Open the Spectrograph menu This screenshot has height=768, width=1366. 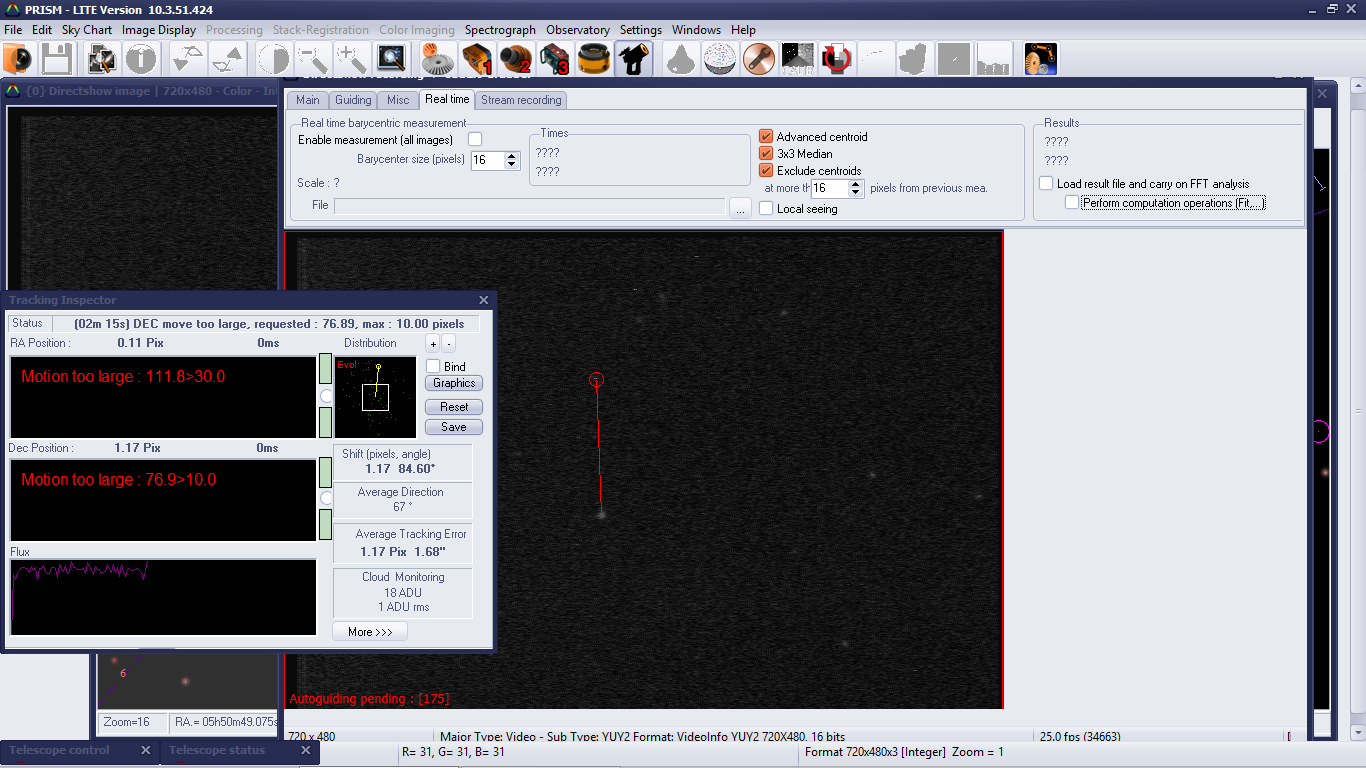point(500,30)
